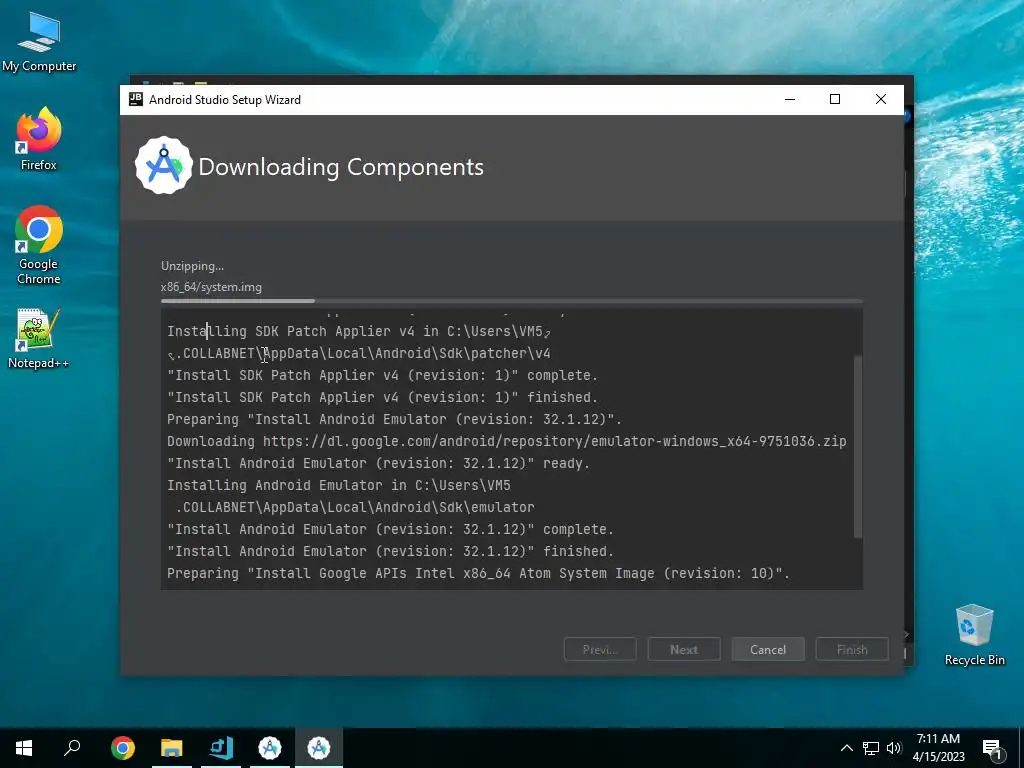1024x768 pixels.
Task: Switch to first Android Studio taskbar icon
Action: click(270, 748)
